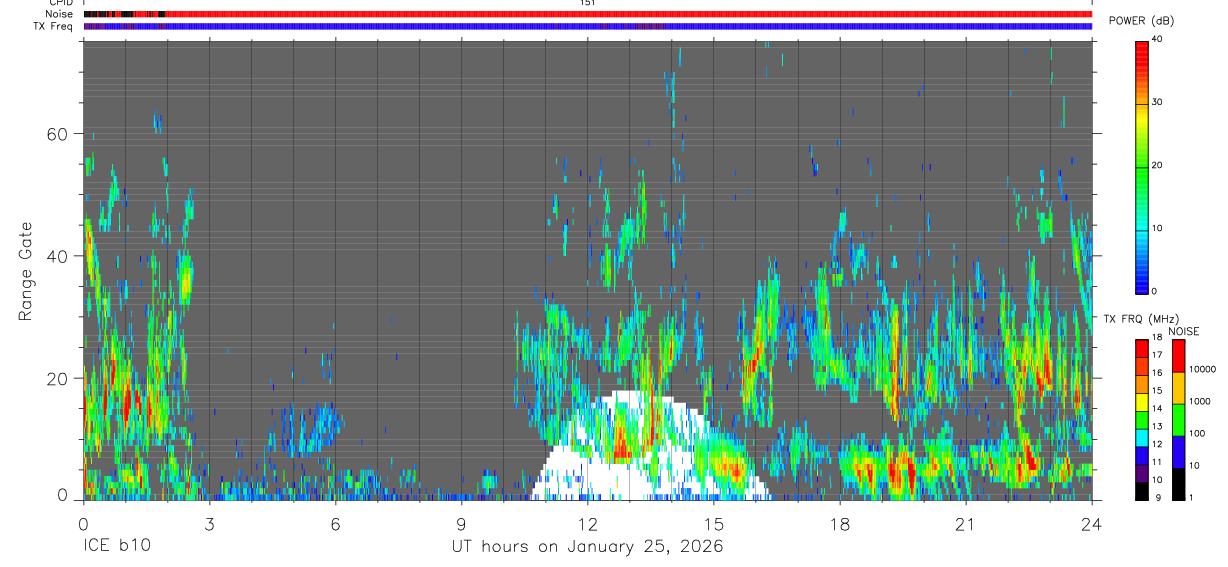Click the 14 label on TX FRQ scale
1228x567 pixels.
pyautogui.click(x=1158, y=408)
